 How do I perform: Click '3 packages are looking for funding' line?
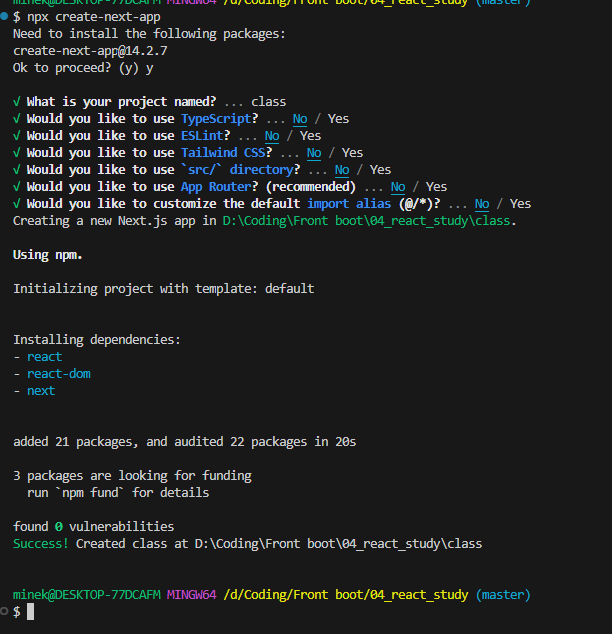click(132, 476)
